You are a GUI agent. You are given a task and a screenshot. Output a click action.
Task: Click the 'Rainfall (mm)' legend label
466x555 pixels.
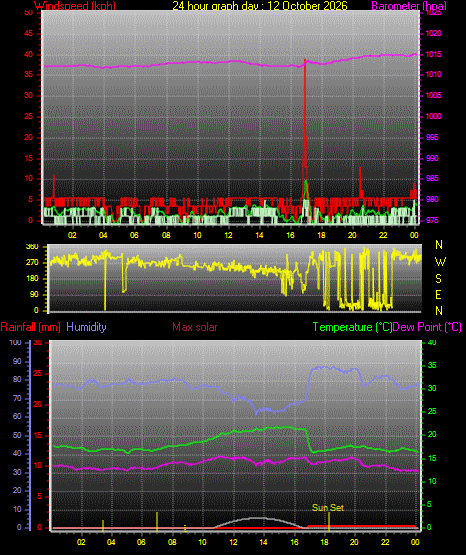30,327
